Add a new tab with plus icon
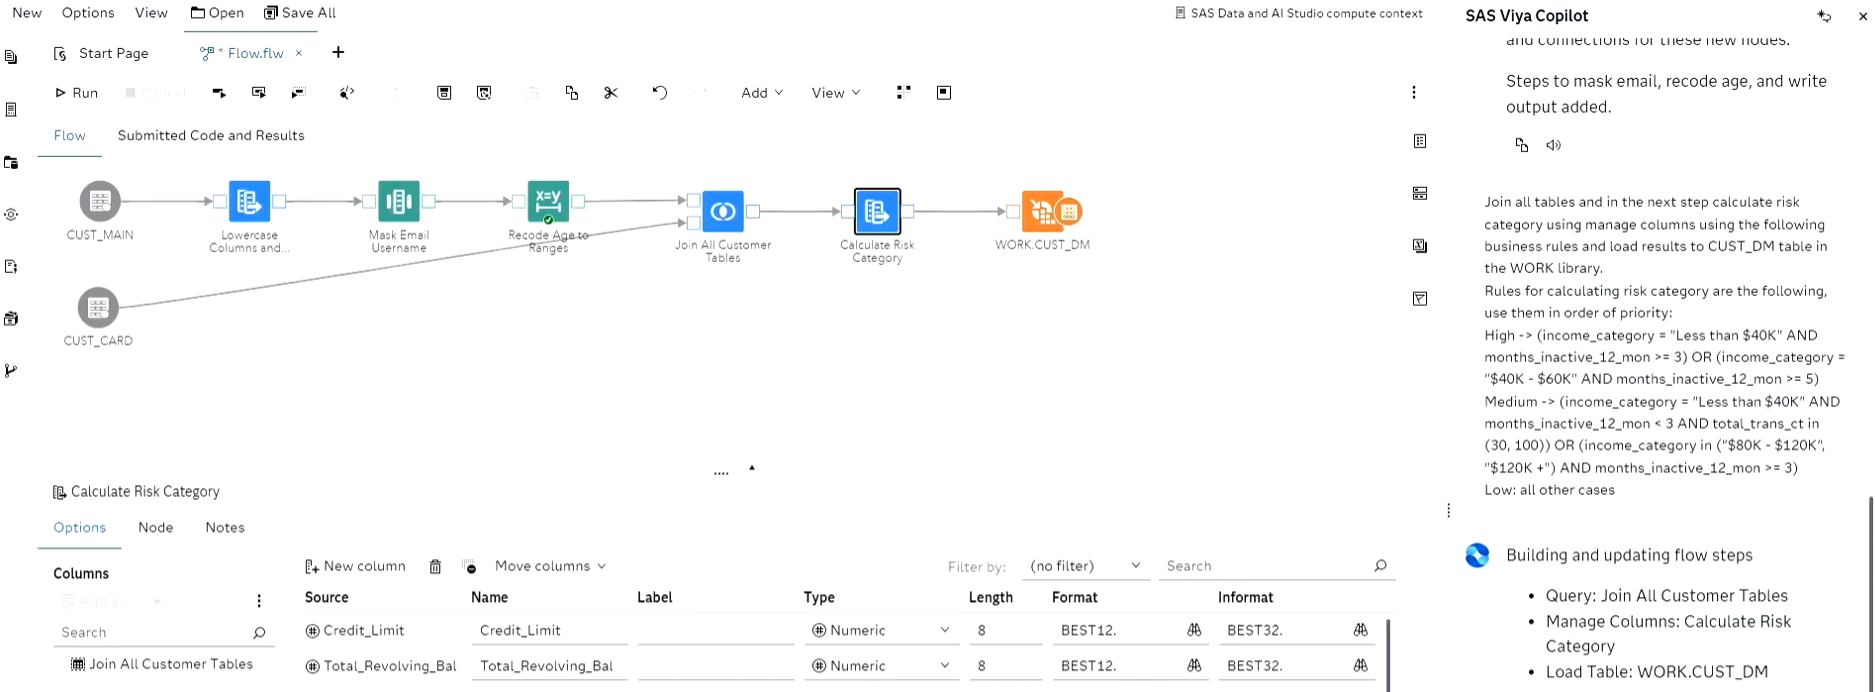This screenshot has height=692, width=1875. pos(338,53)
